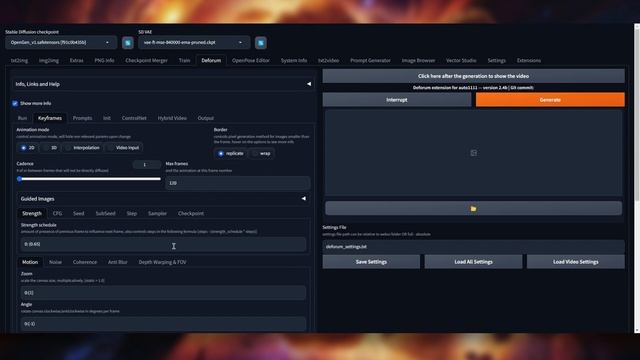Viewport: 640px width, 360px height.
Task: Switch to Output sub-tab
Action: tap(206, 118)
